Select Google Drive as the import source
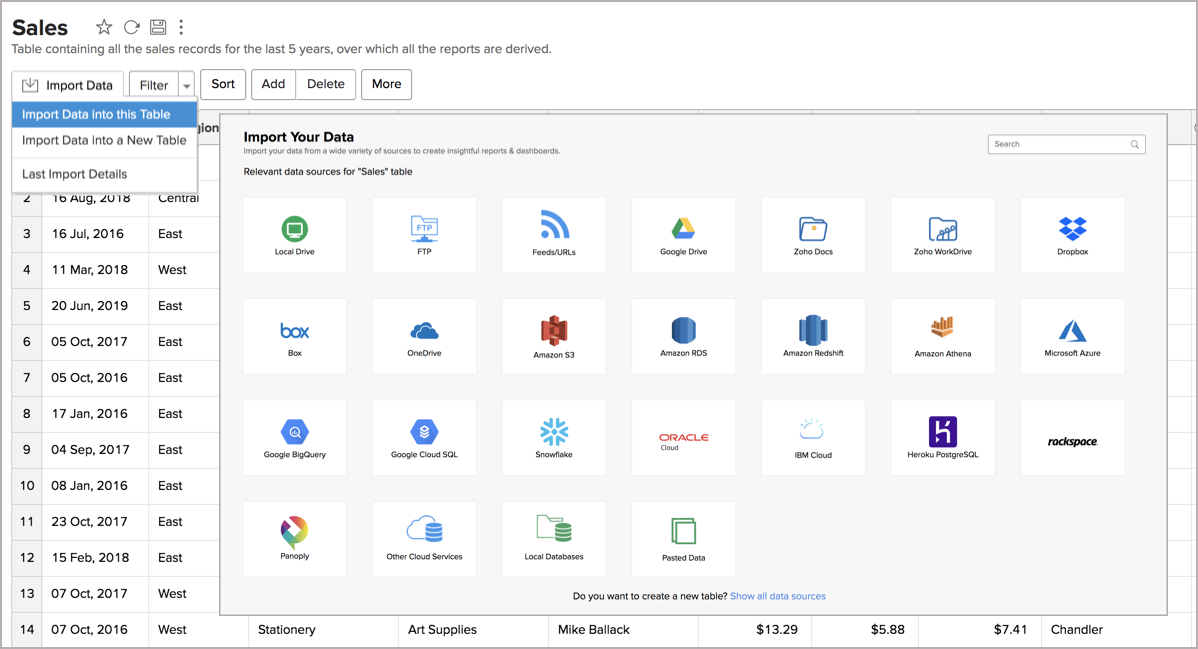Screen dimensions: 1198x649 click(x=683, y=234)
